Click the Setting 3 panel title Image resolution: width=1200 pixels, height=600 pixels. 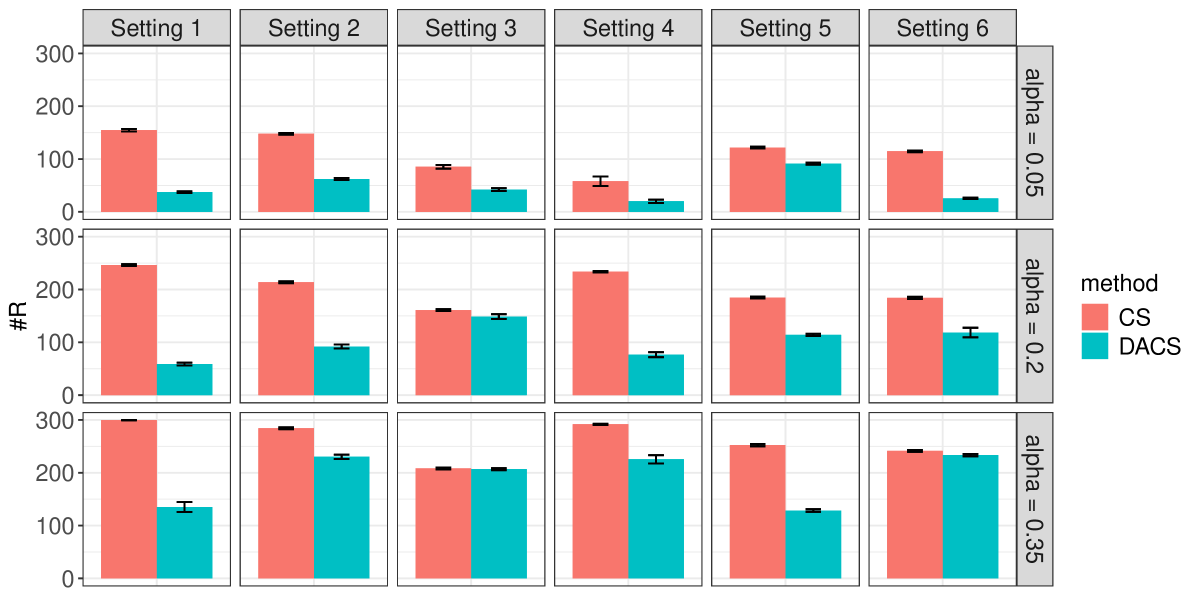(x=470, y=28)
